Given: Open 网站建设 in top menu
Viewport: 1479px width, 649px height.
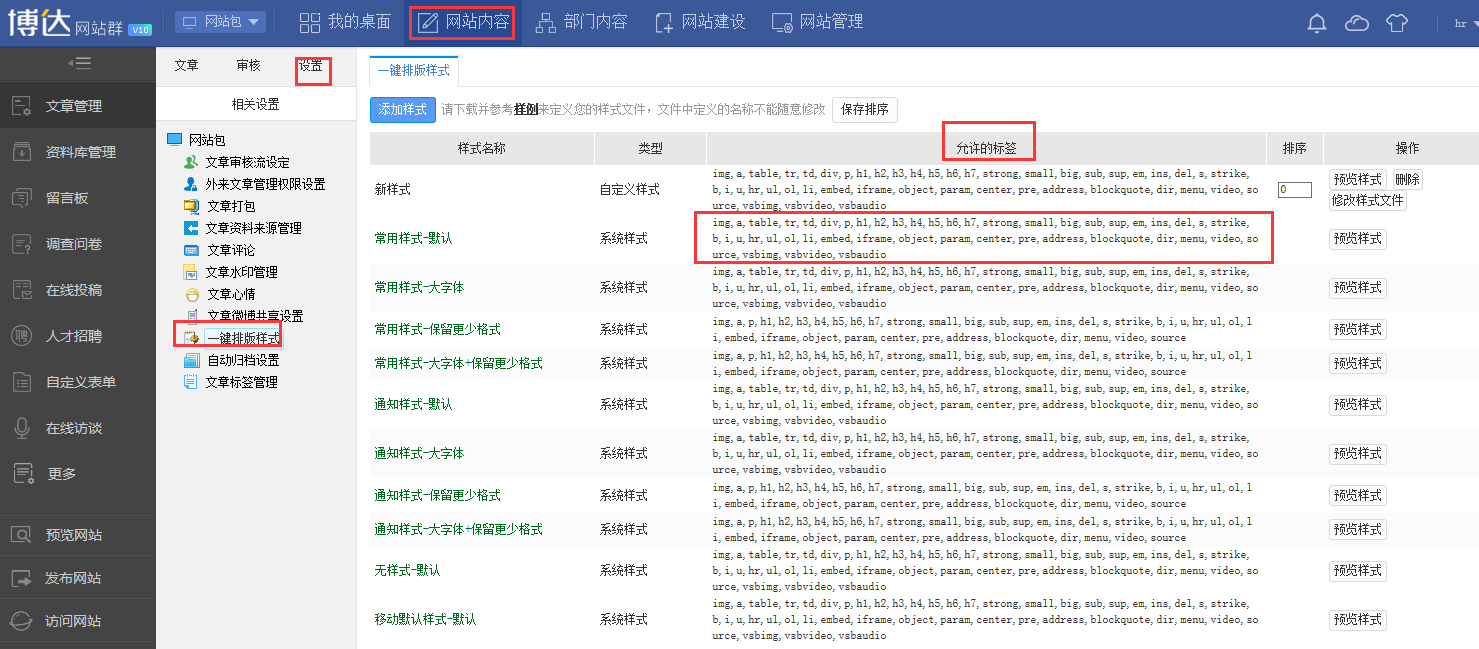Looking at the screenshot, I should (x=700, y=22).
